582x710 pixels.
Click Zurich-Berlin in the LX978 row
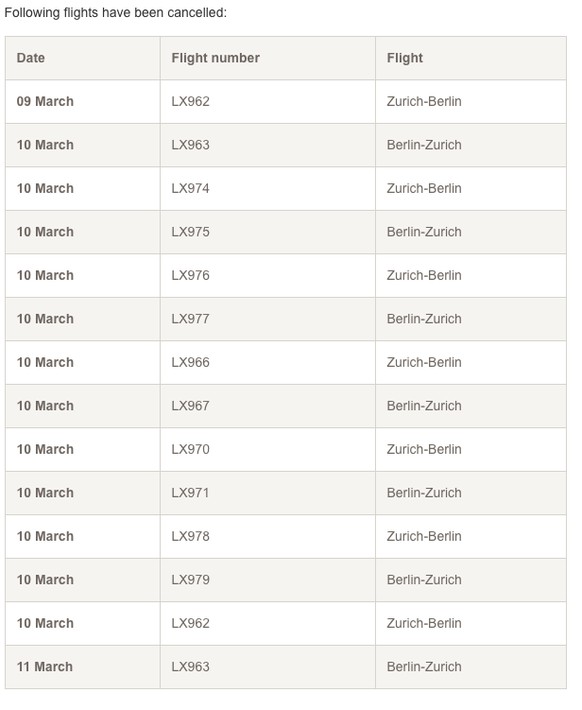click(x=424, y=536)
